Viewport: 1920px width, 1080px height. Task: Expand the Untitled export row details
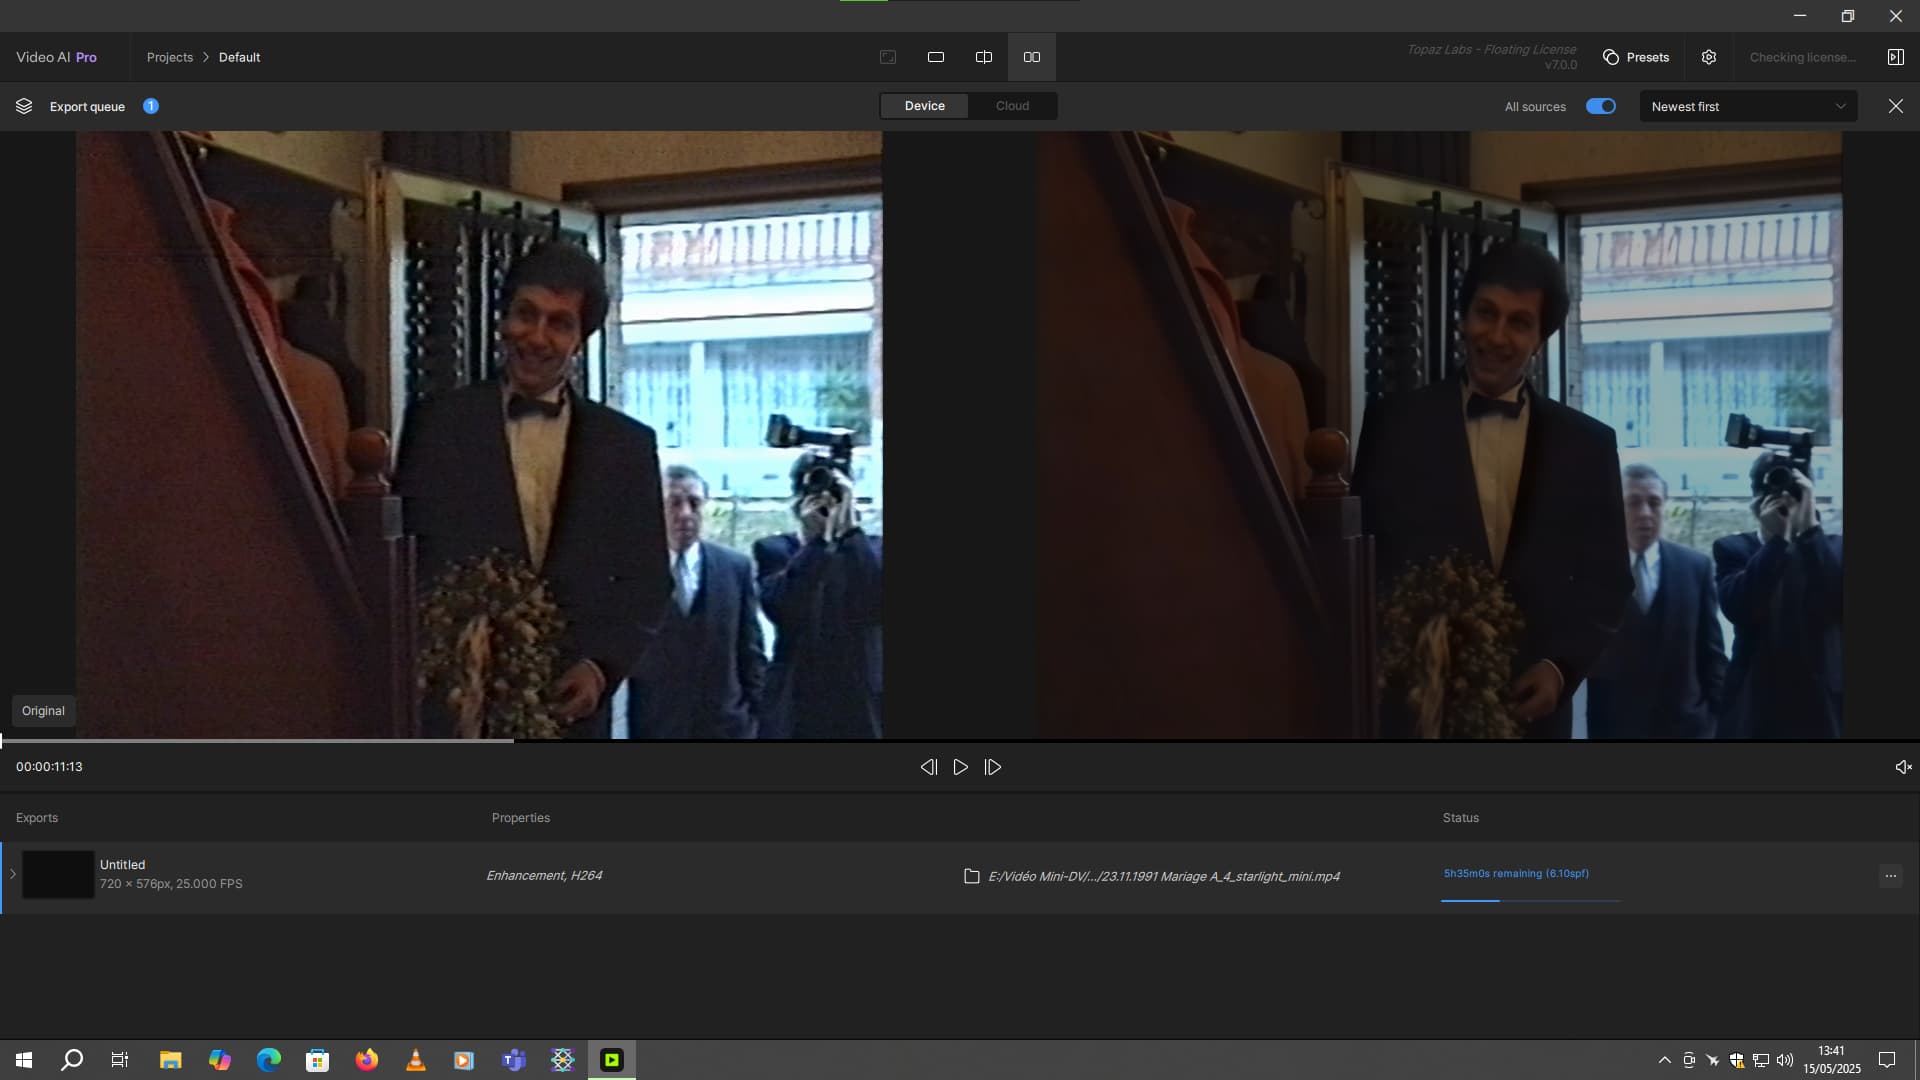pyautogui.click(x=13, y=875)
